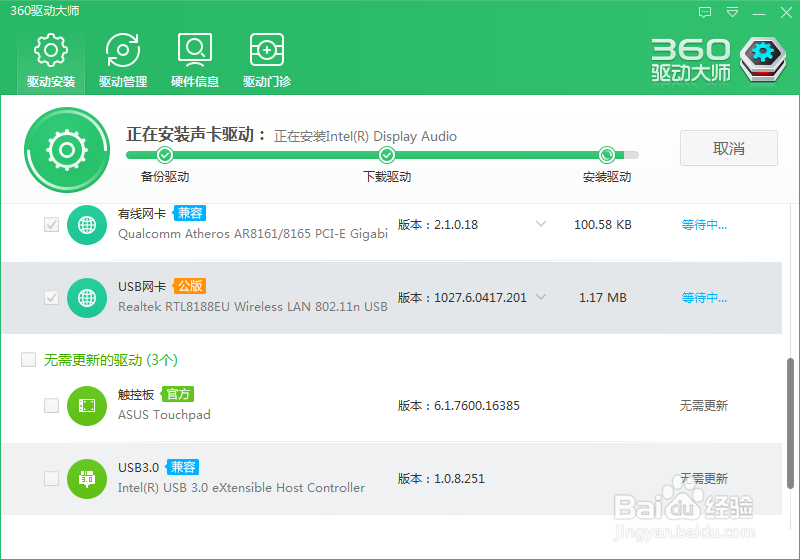Click version 1.0.8.251 text

click(459, 479)
